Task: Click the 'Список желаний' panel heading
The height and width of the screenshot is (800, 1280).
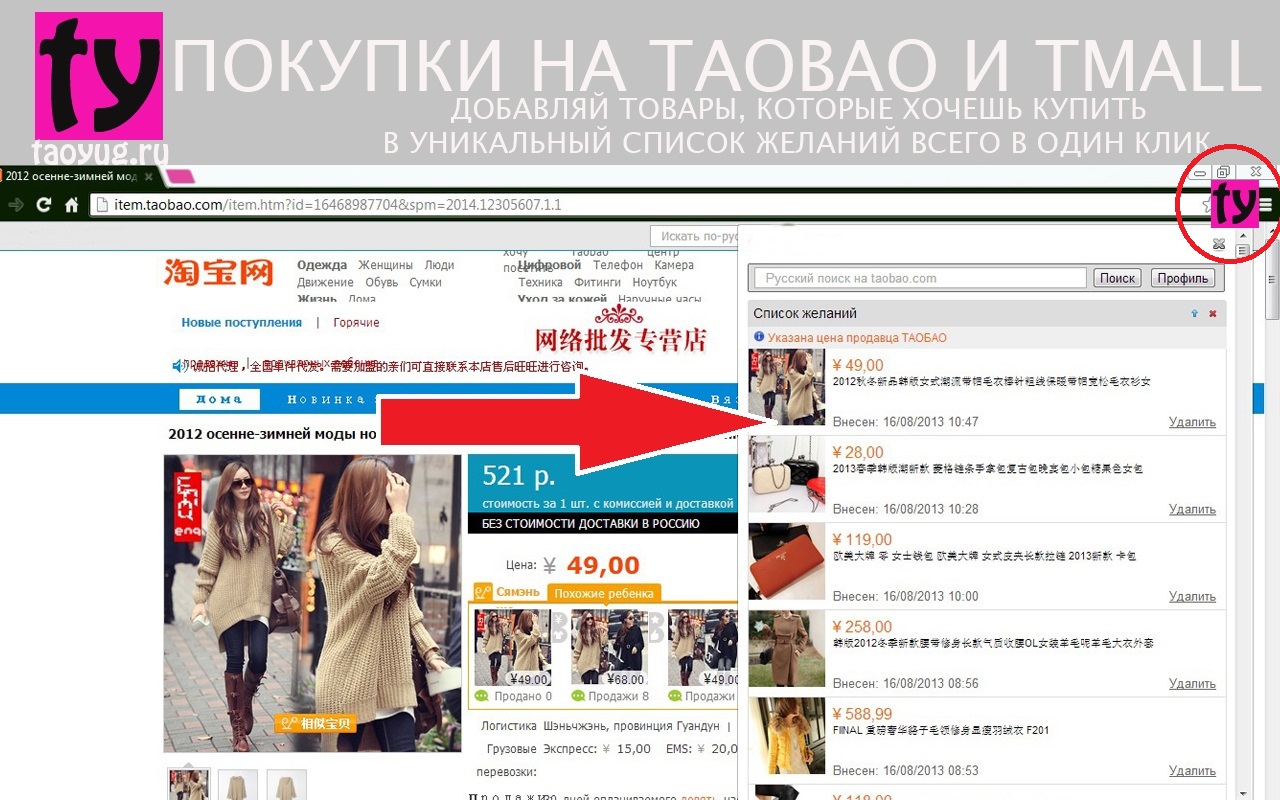Action: tap(805, 314)
